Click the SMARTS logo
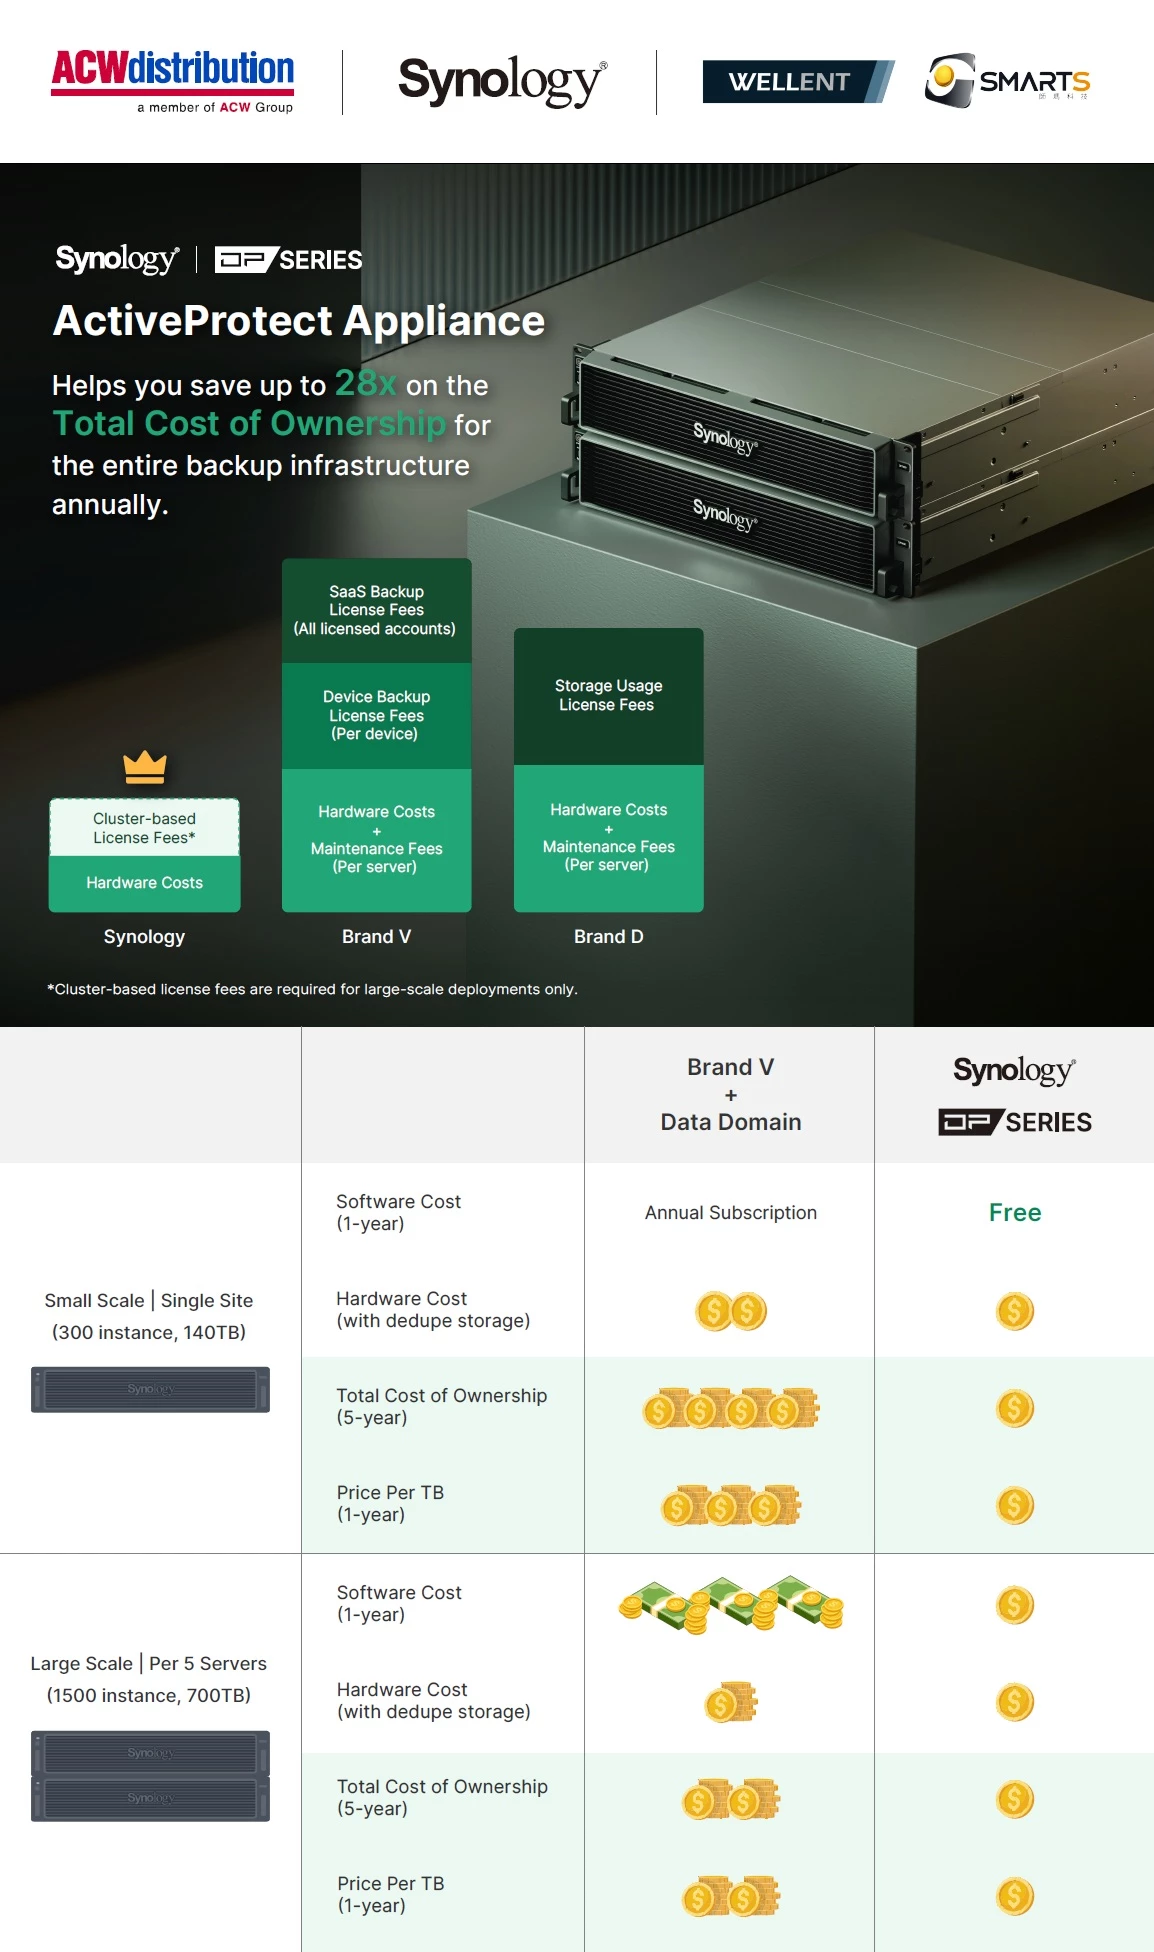Viewport: 1154px width, 1952px height. tap(1007, 81)
